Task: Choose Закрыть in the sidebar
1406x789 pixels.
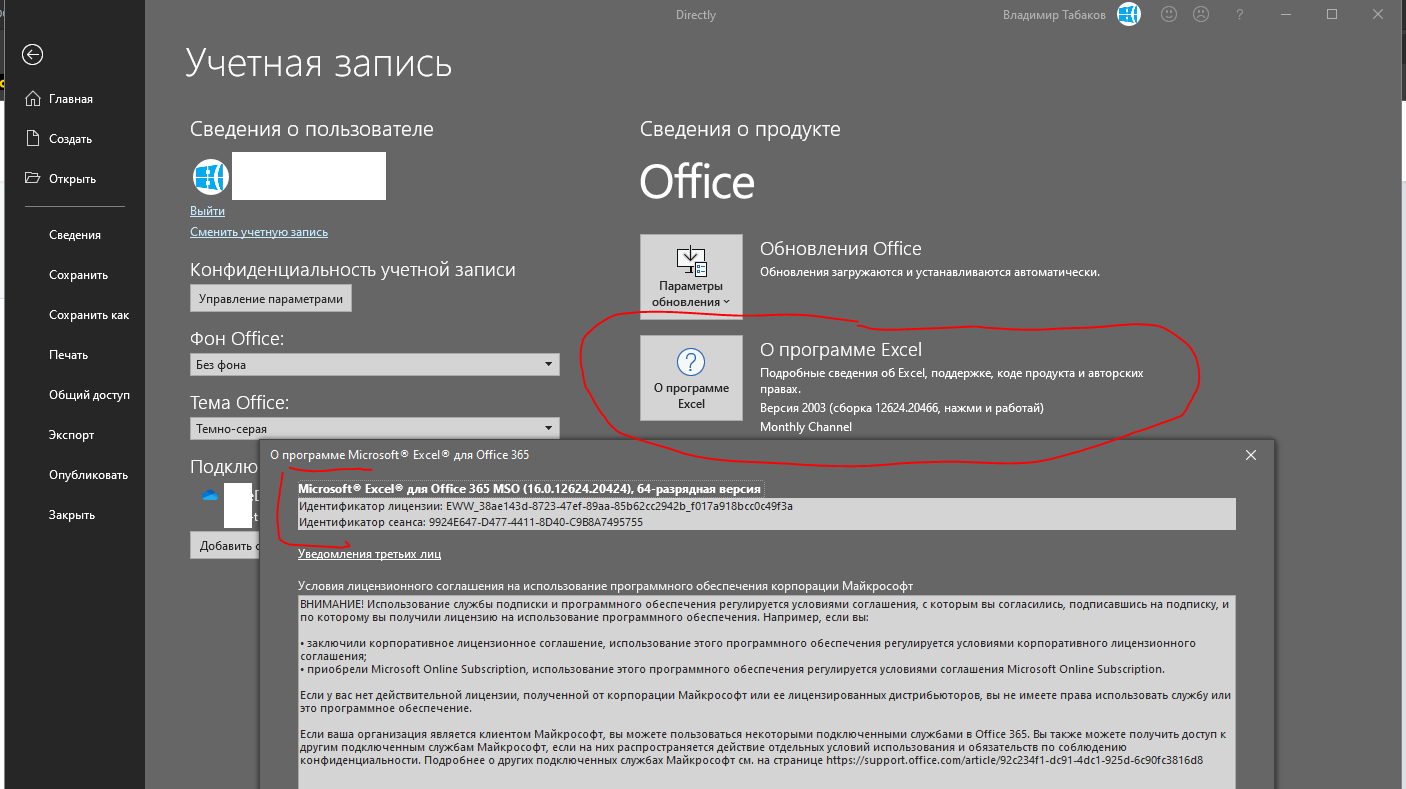Action: point(72,515)
